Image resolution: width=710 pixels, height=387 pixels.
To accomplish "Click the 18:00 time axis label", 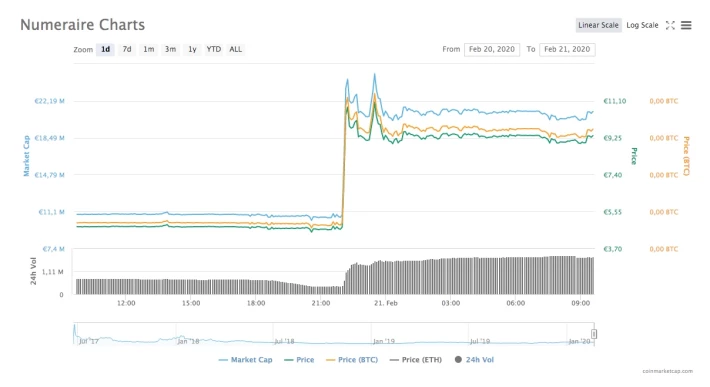I will 256,303.
